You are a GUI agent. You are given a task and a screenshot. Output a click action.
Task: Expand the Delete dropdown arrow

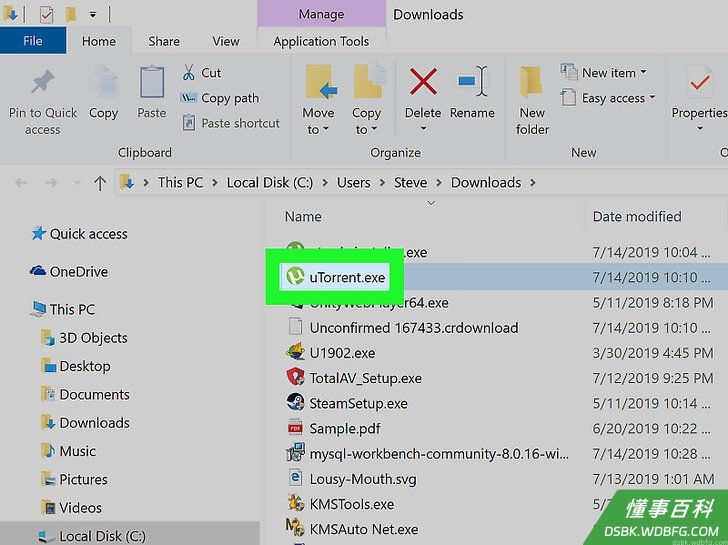(x=423, y=129)
